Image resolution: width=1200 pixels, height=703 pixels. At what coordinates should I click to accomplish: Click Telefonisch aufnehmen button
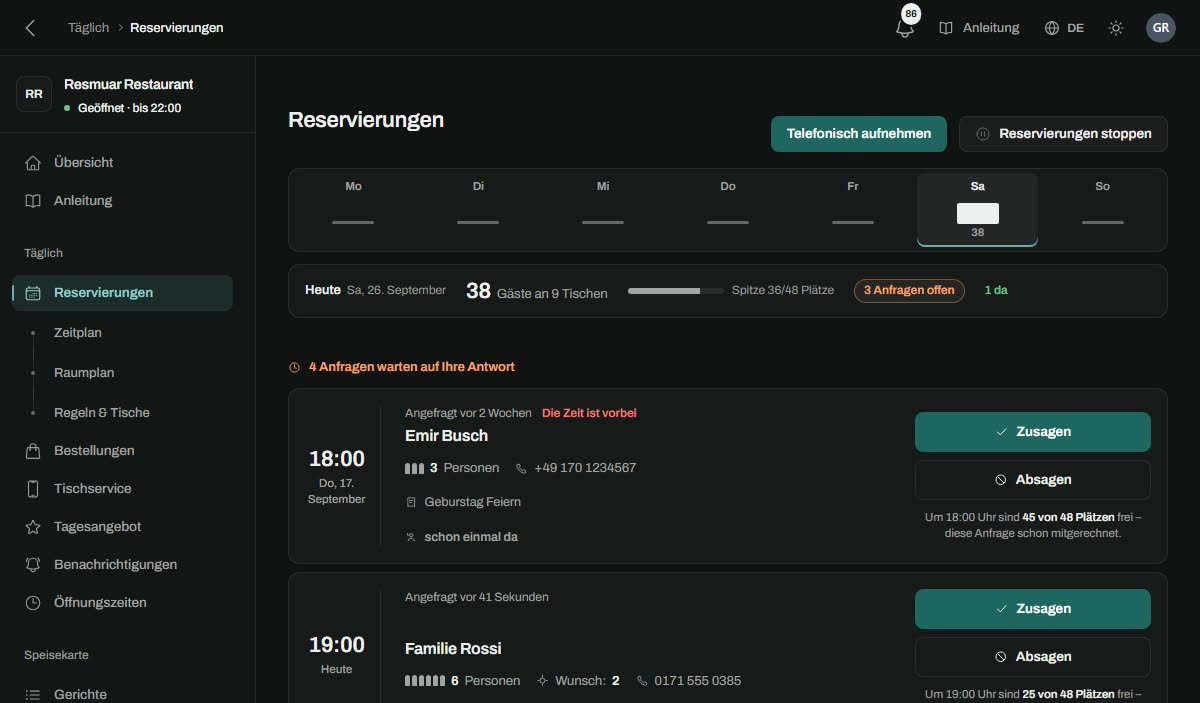tap(859, 134)
